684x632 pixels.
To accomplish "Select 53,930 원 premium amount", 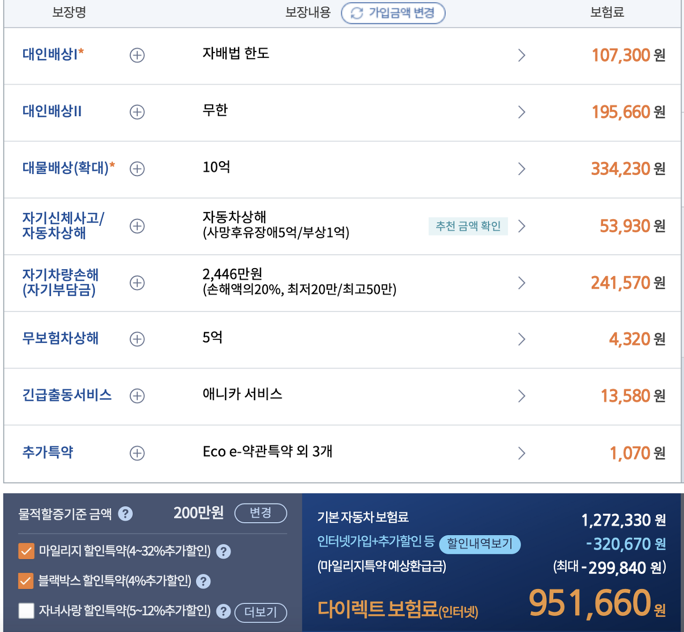I will click(633, 226).
